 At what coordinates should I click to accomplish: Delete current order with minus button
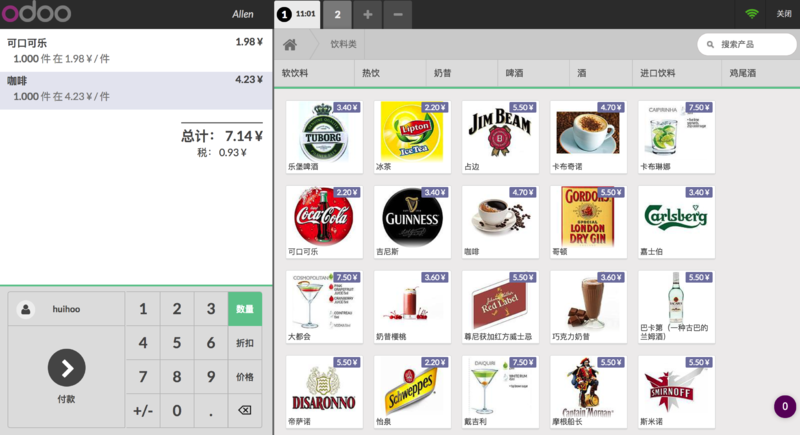(x=398, y=14)
